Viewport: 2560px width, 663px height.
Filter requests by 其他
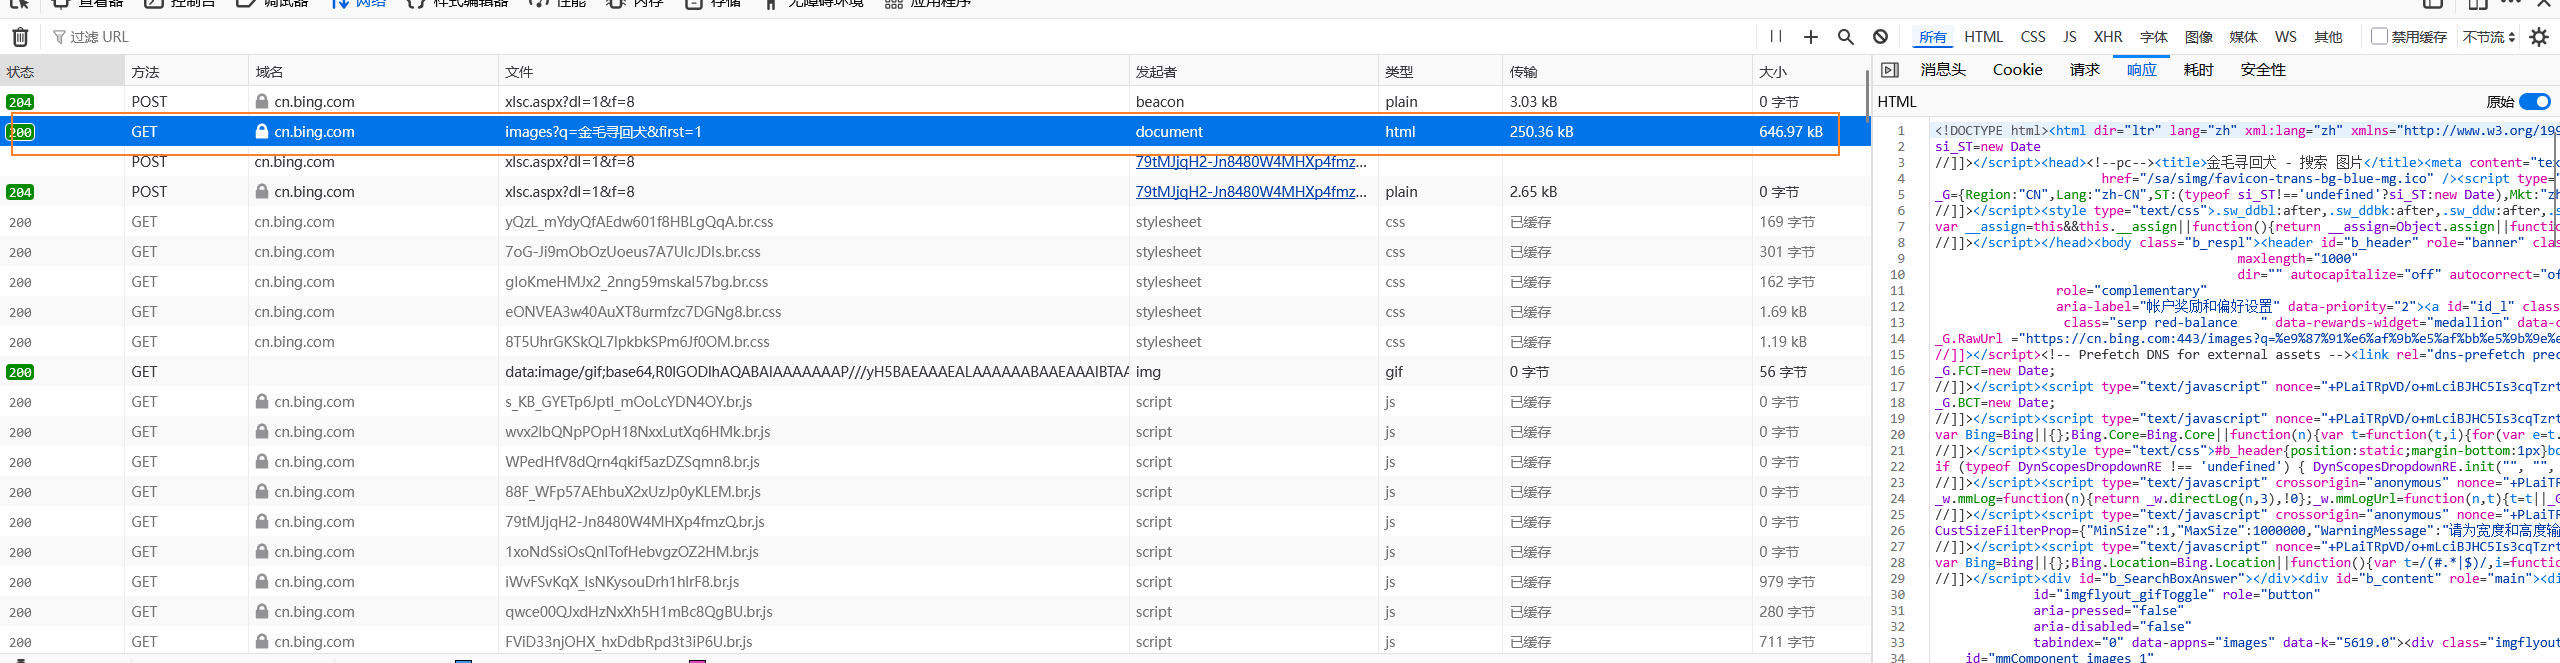pos(2328,37)
